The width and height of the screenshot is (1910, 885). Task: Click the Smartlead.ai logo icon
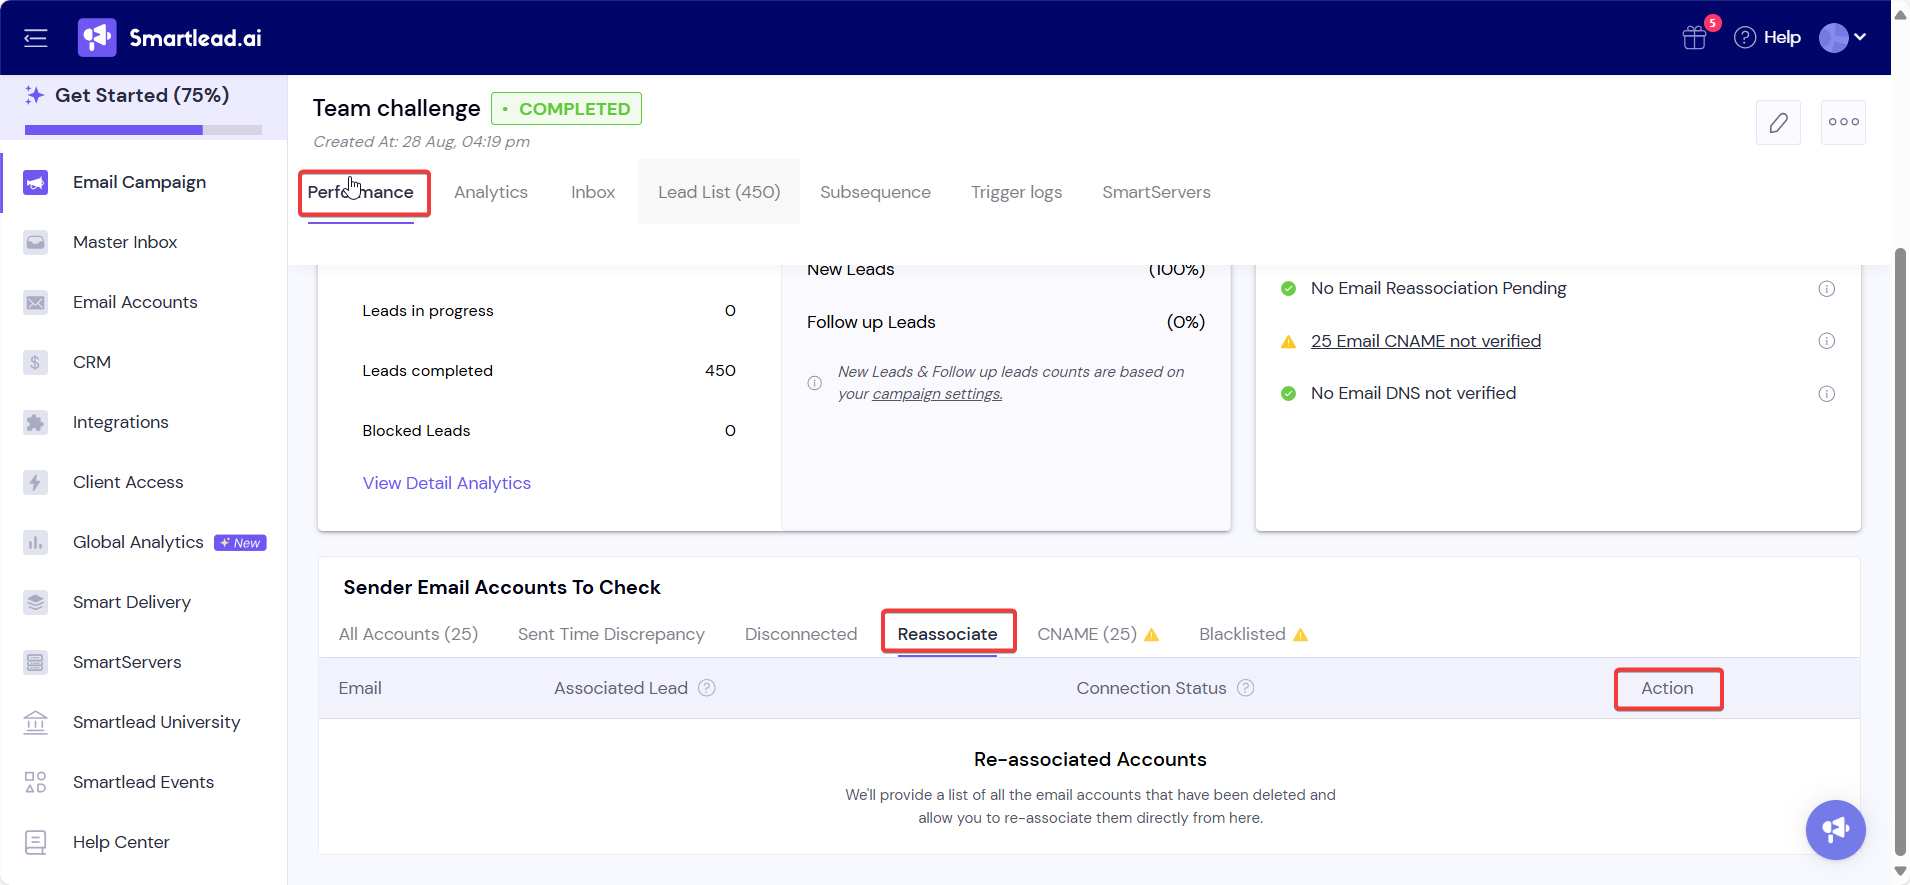(97, 38)
